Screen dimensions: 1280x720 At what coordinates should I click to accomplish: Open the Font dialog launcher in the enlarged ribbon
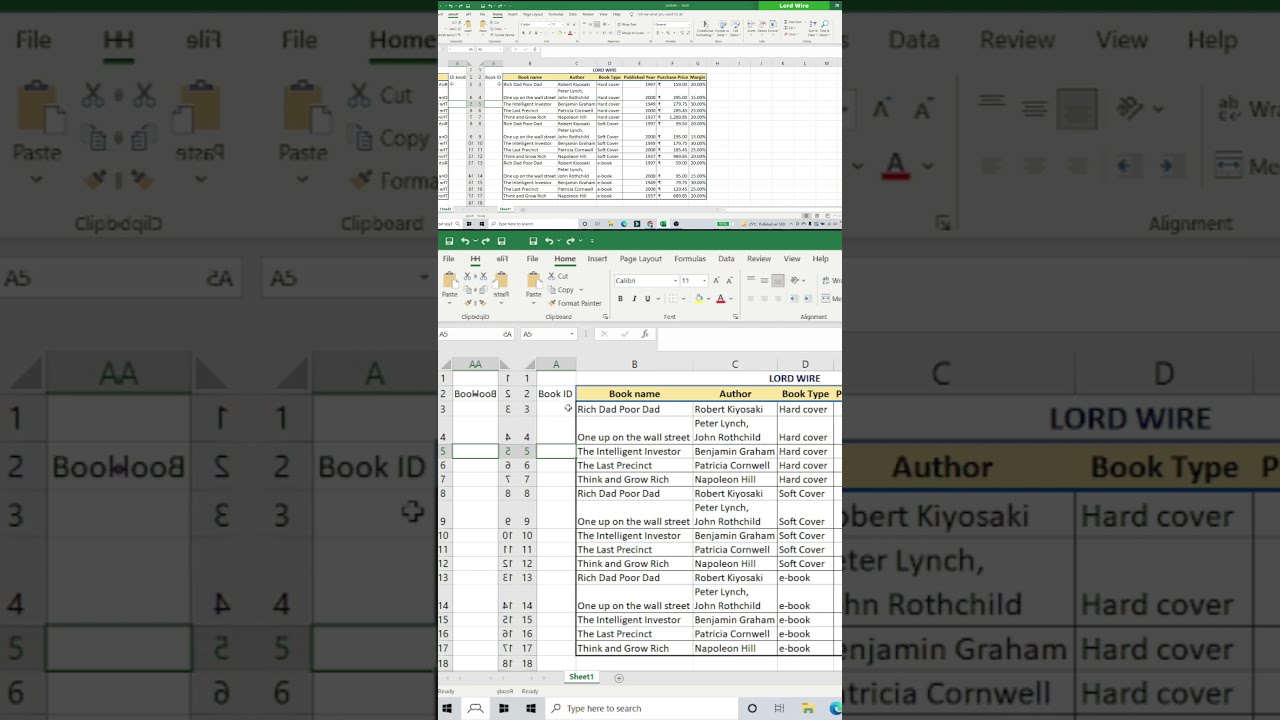(x=737, y=317)
